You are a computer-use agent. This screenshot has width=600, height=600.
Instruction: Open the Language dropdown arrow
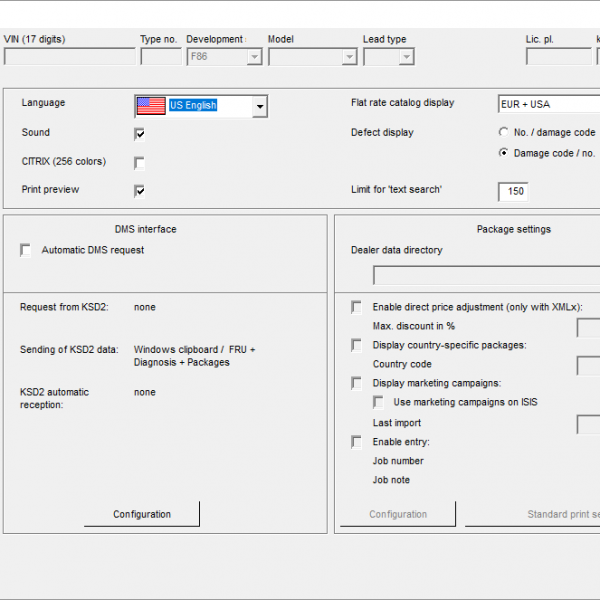[x=260, y=106]
